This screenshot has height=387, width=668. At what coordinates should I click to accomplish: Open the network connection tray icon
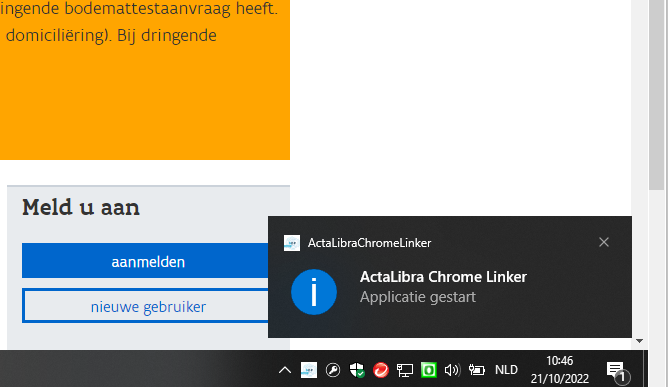pos(405,370)
